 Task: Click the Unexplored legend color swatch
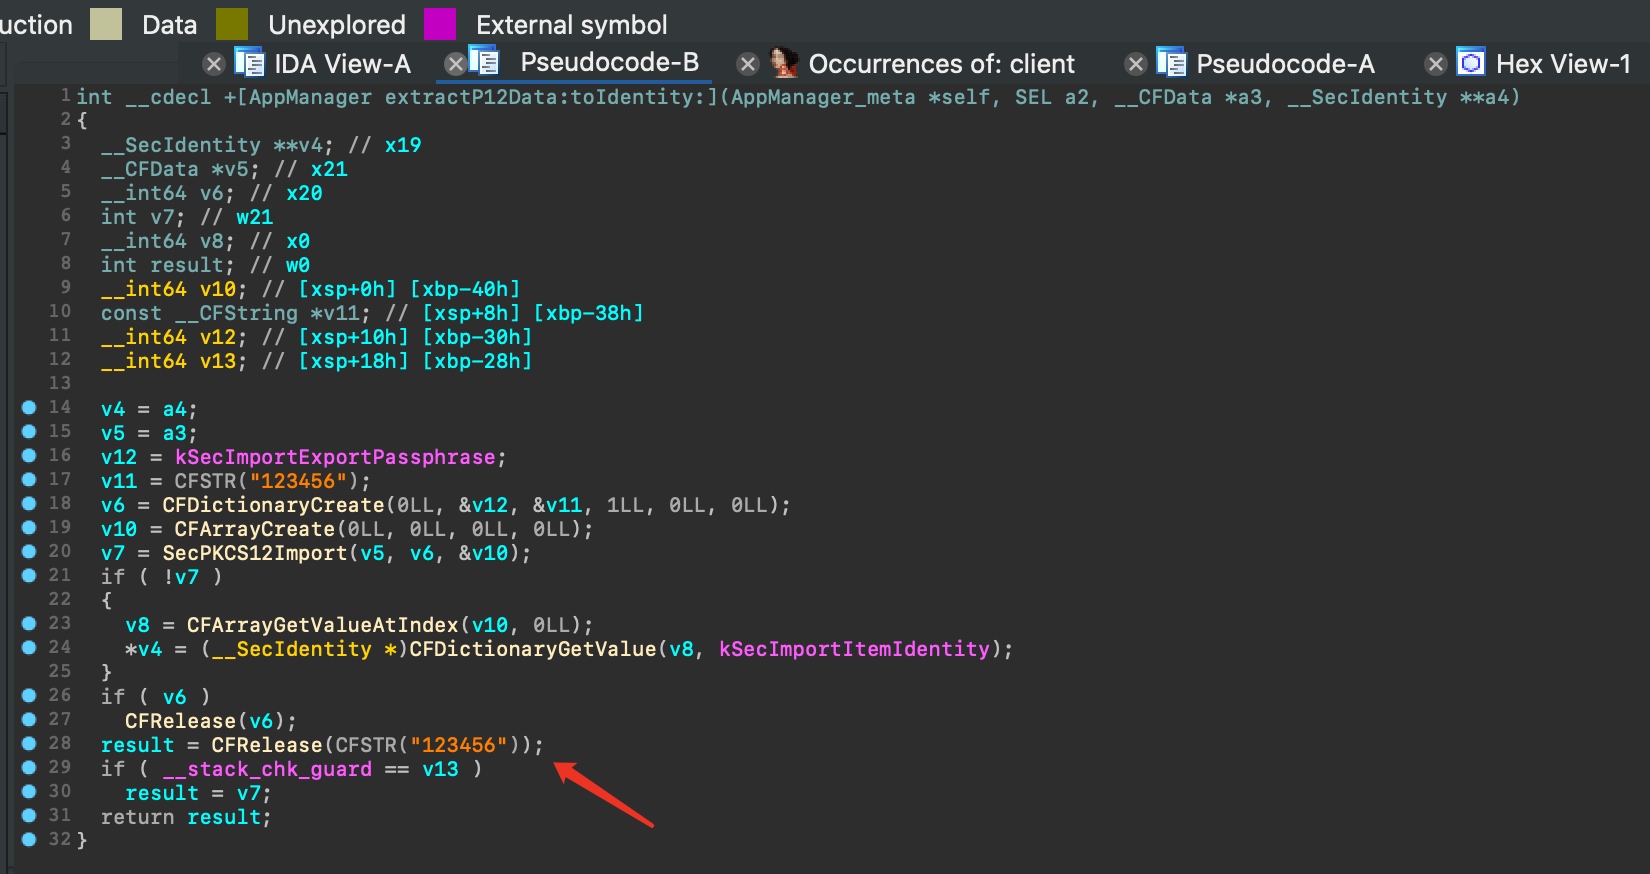click(231, 24)
